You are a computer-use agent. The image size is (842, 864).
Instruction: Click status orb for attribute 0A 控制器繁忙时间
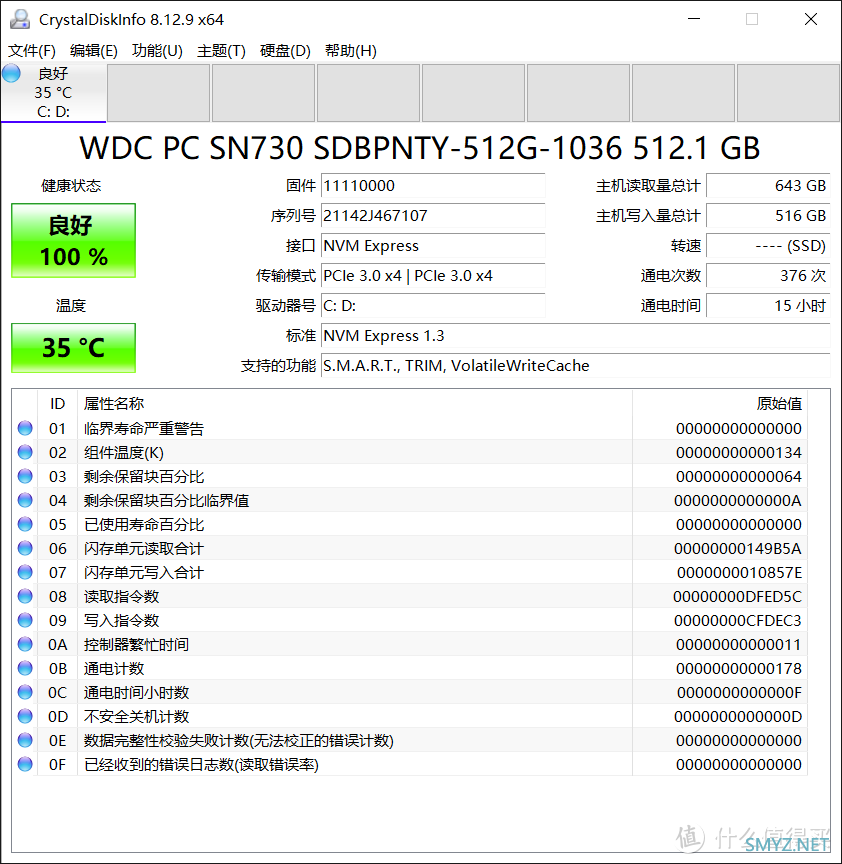point(25,644)
